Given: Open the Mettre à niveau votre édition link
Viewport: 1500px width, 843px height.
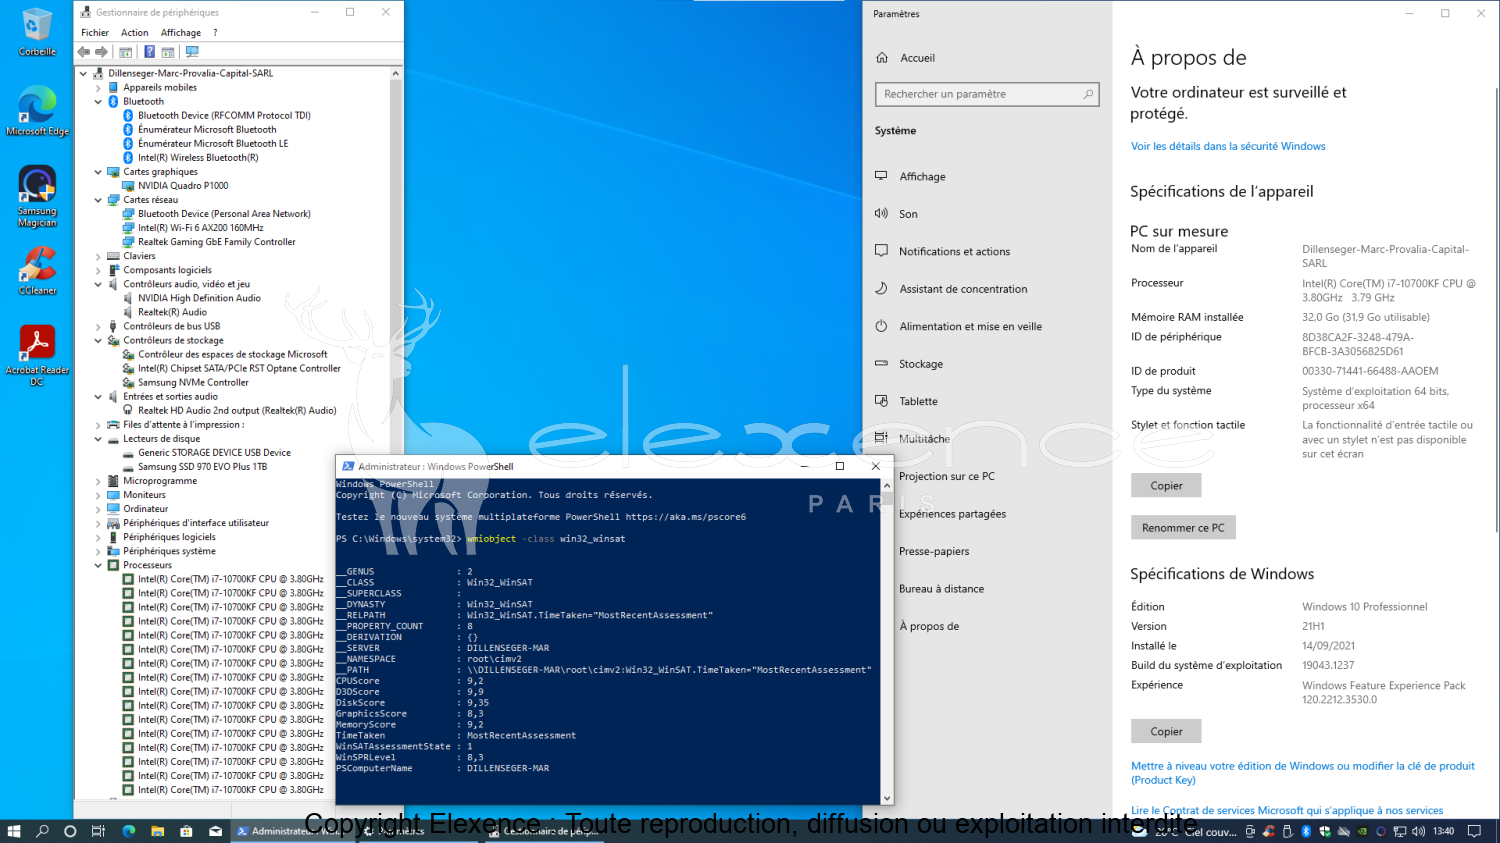Looking at the screenshot, I should pos(1303,773).
